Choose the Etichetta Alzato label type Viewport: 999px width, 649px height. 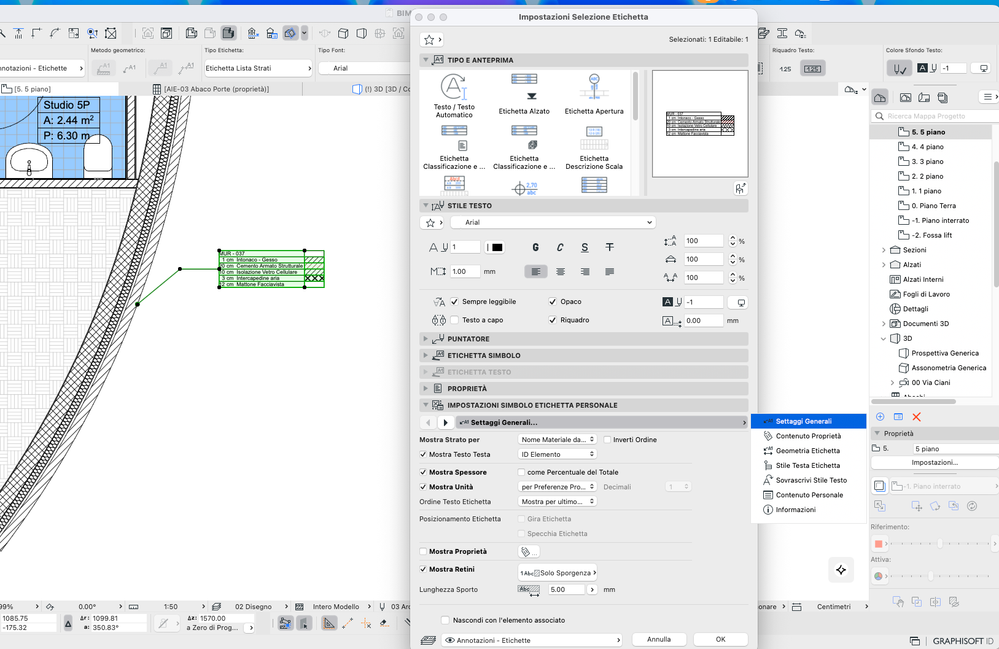524,94
